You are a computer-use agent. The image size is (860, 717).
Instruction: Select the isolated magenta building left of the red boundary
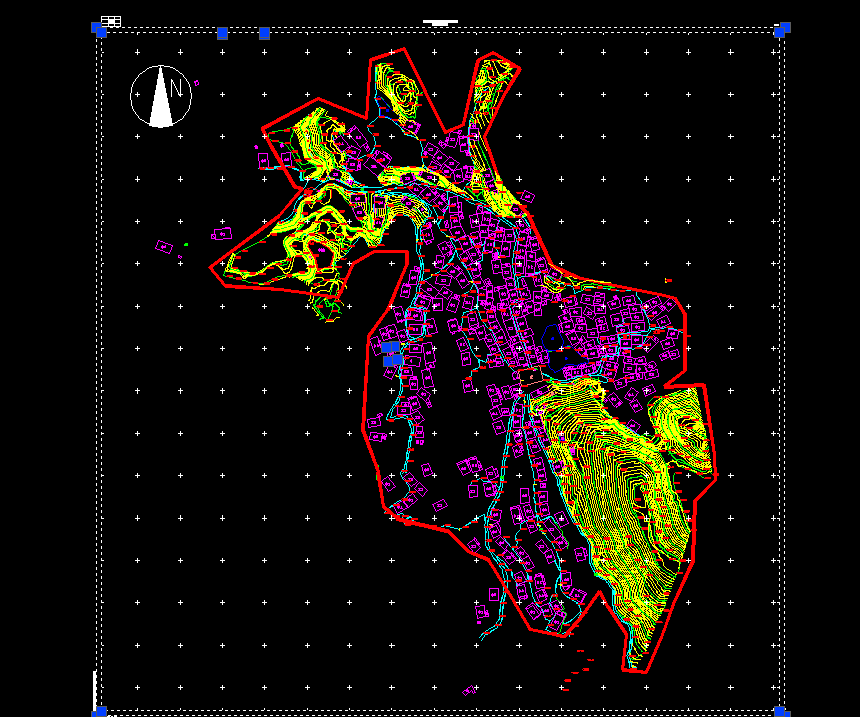tap(165, 246)
